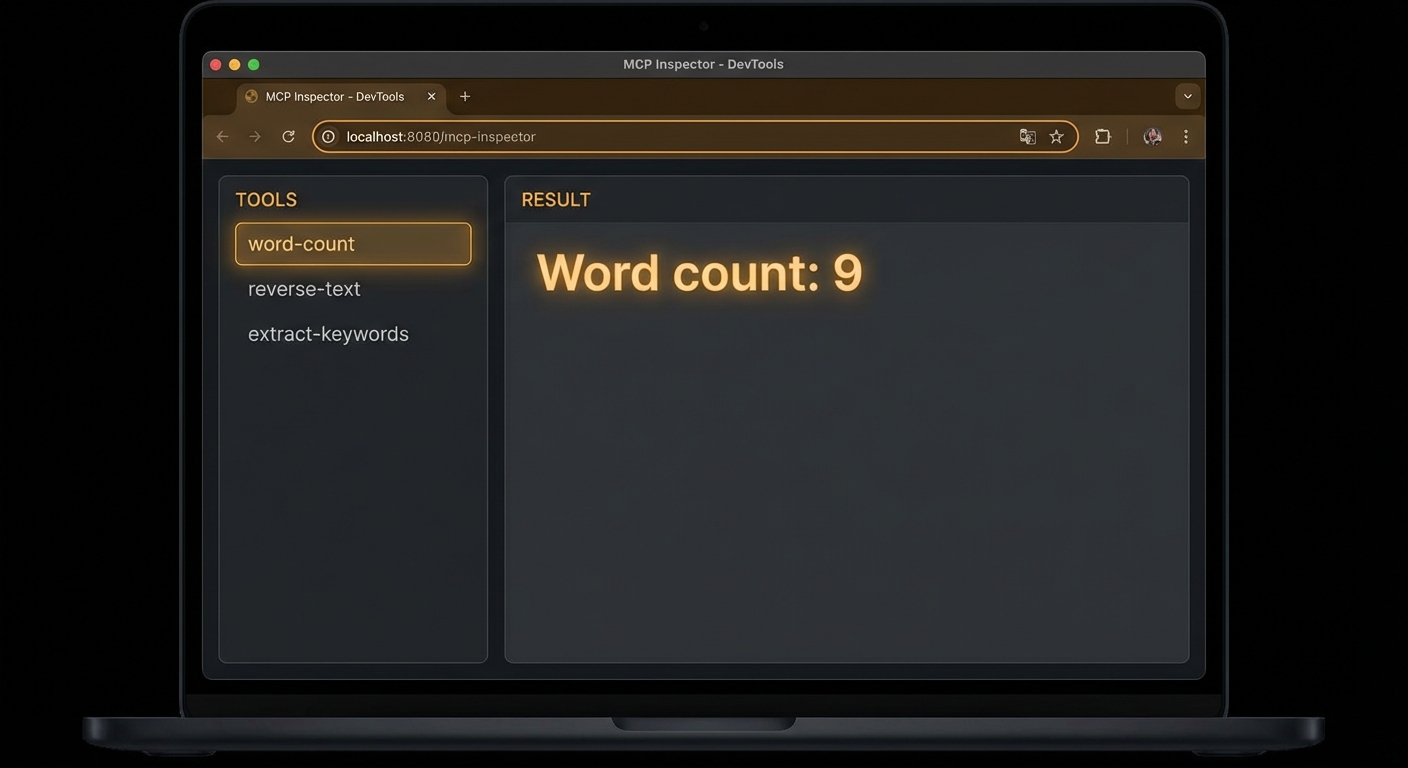The width and height of the screenshot is (1408, 768).
Task: Open the browser extensions puzzle icon
Action: click(x=1102, y=136)
